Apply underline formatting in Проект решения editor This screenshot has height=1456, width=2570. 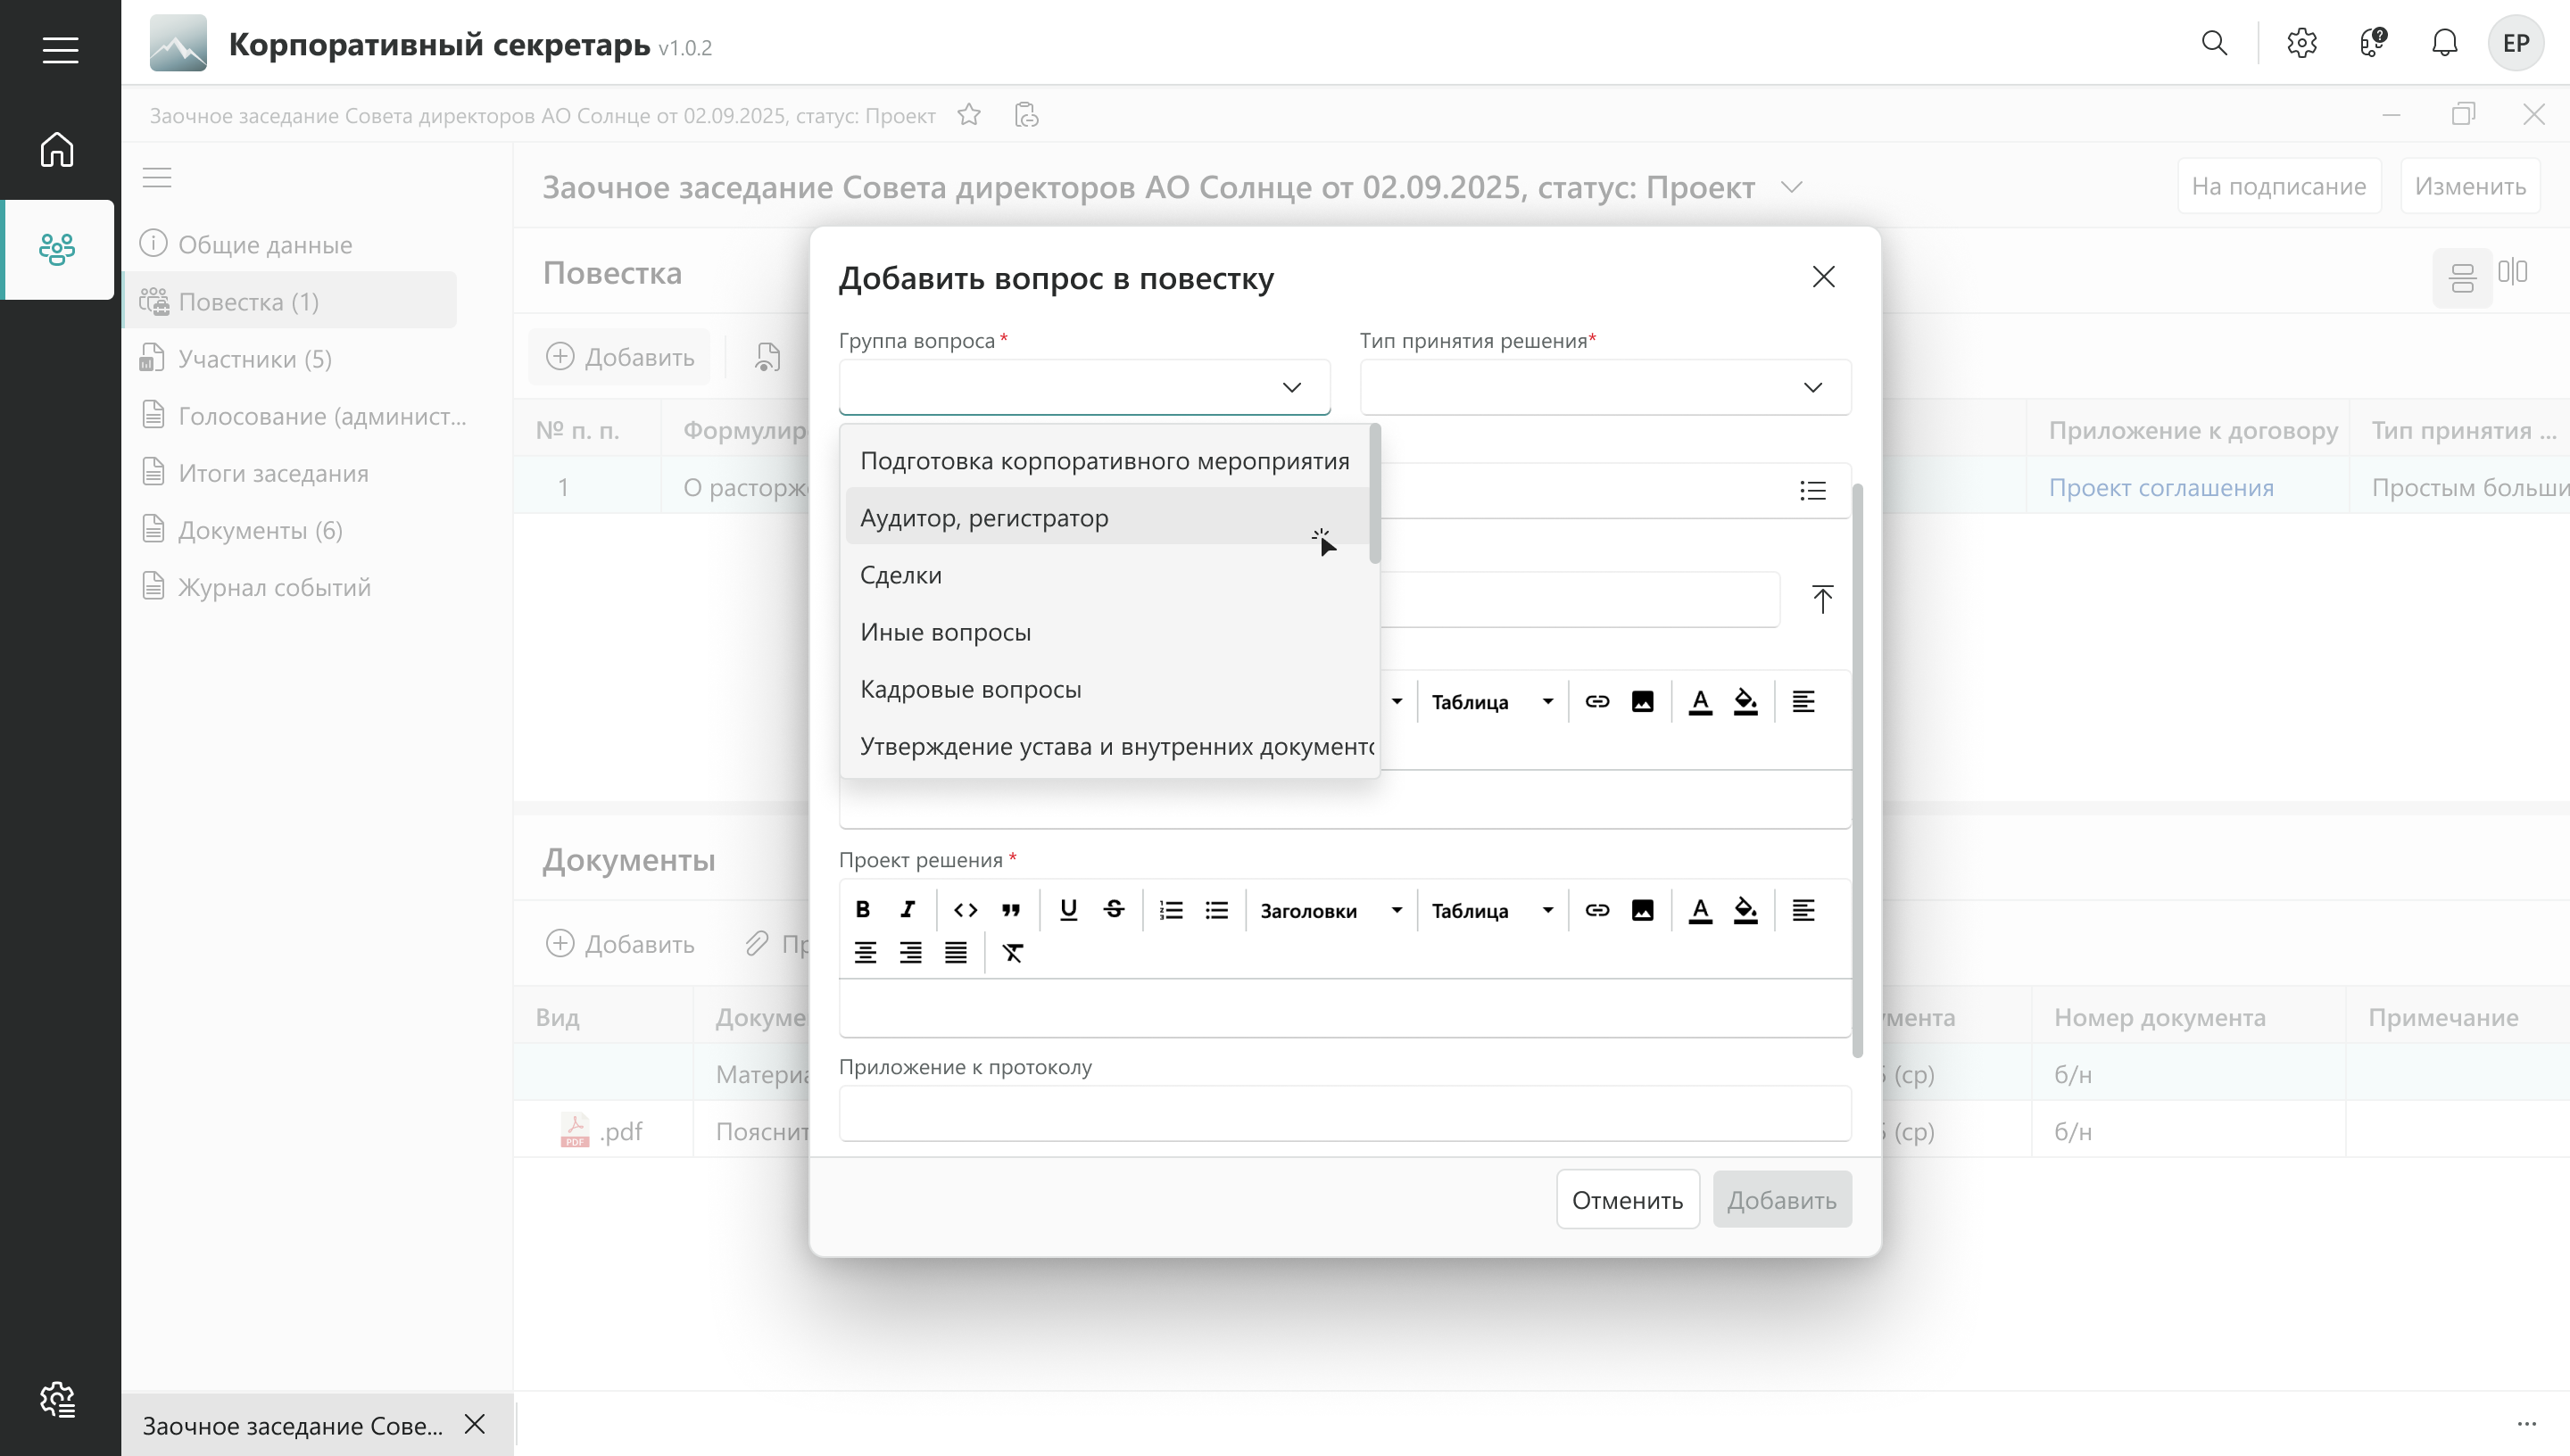(x=1068, y=910)
